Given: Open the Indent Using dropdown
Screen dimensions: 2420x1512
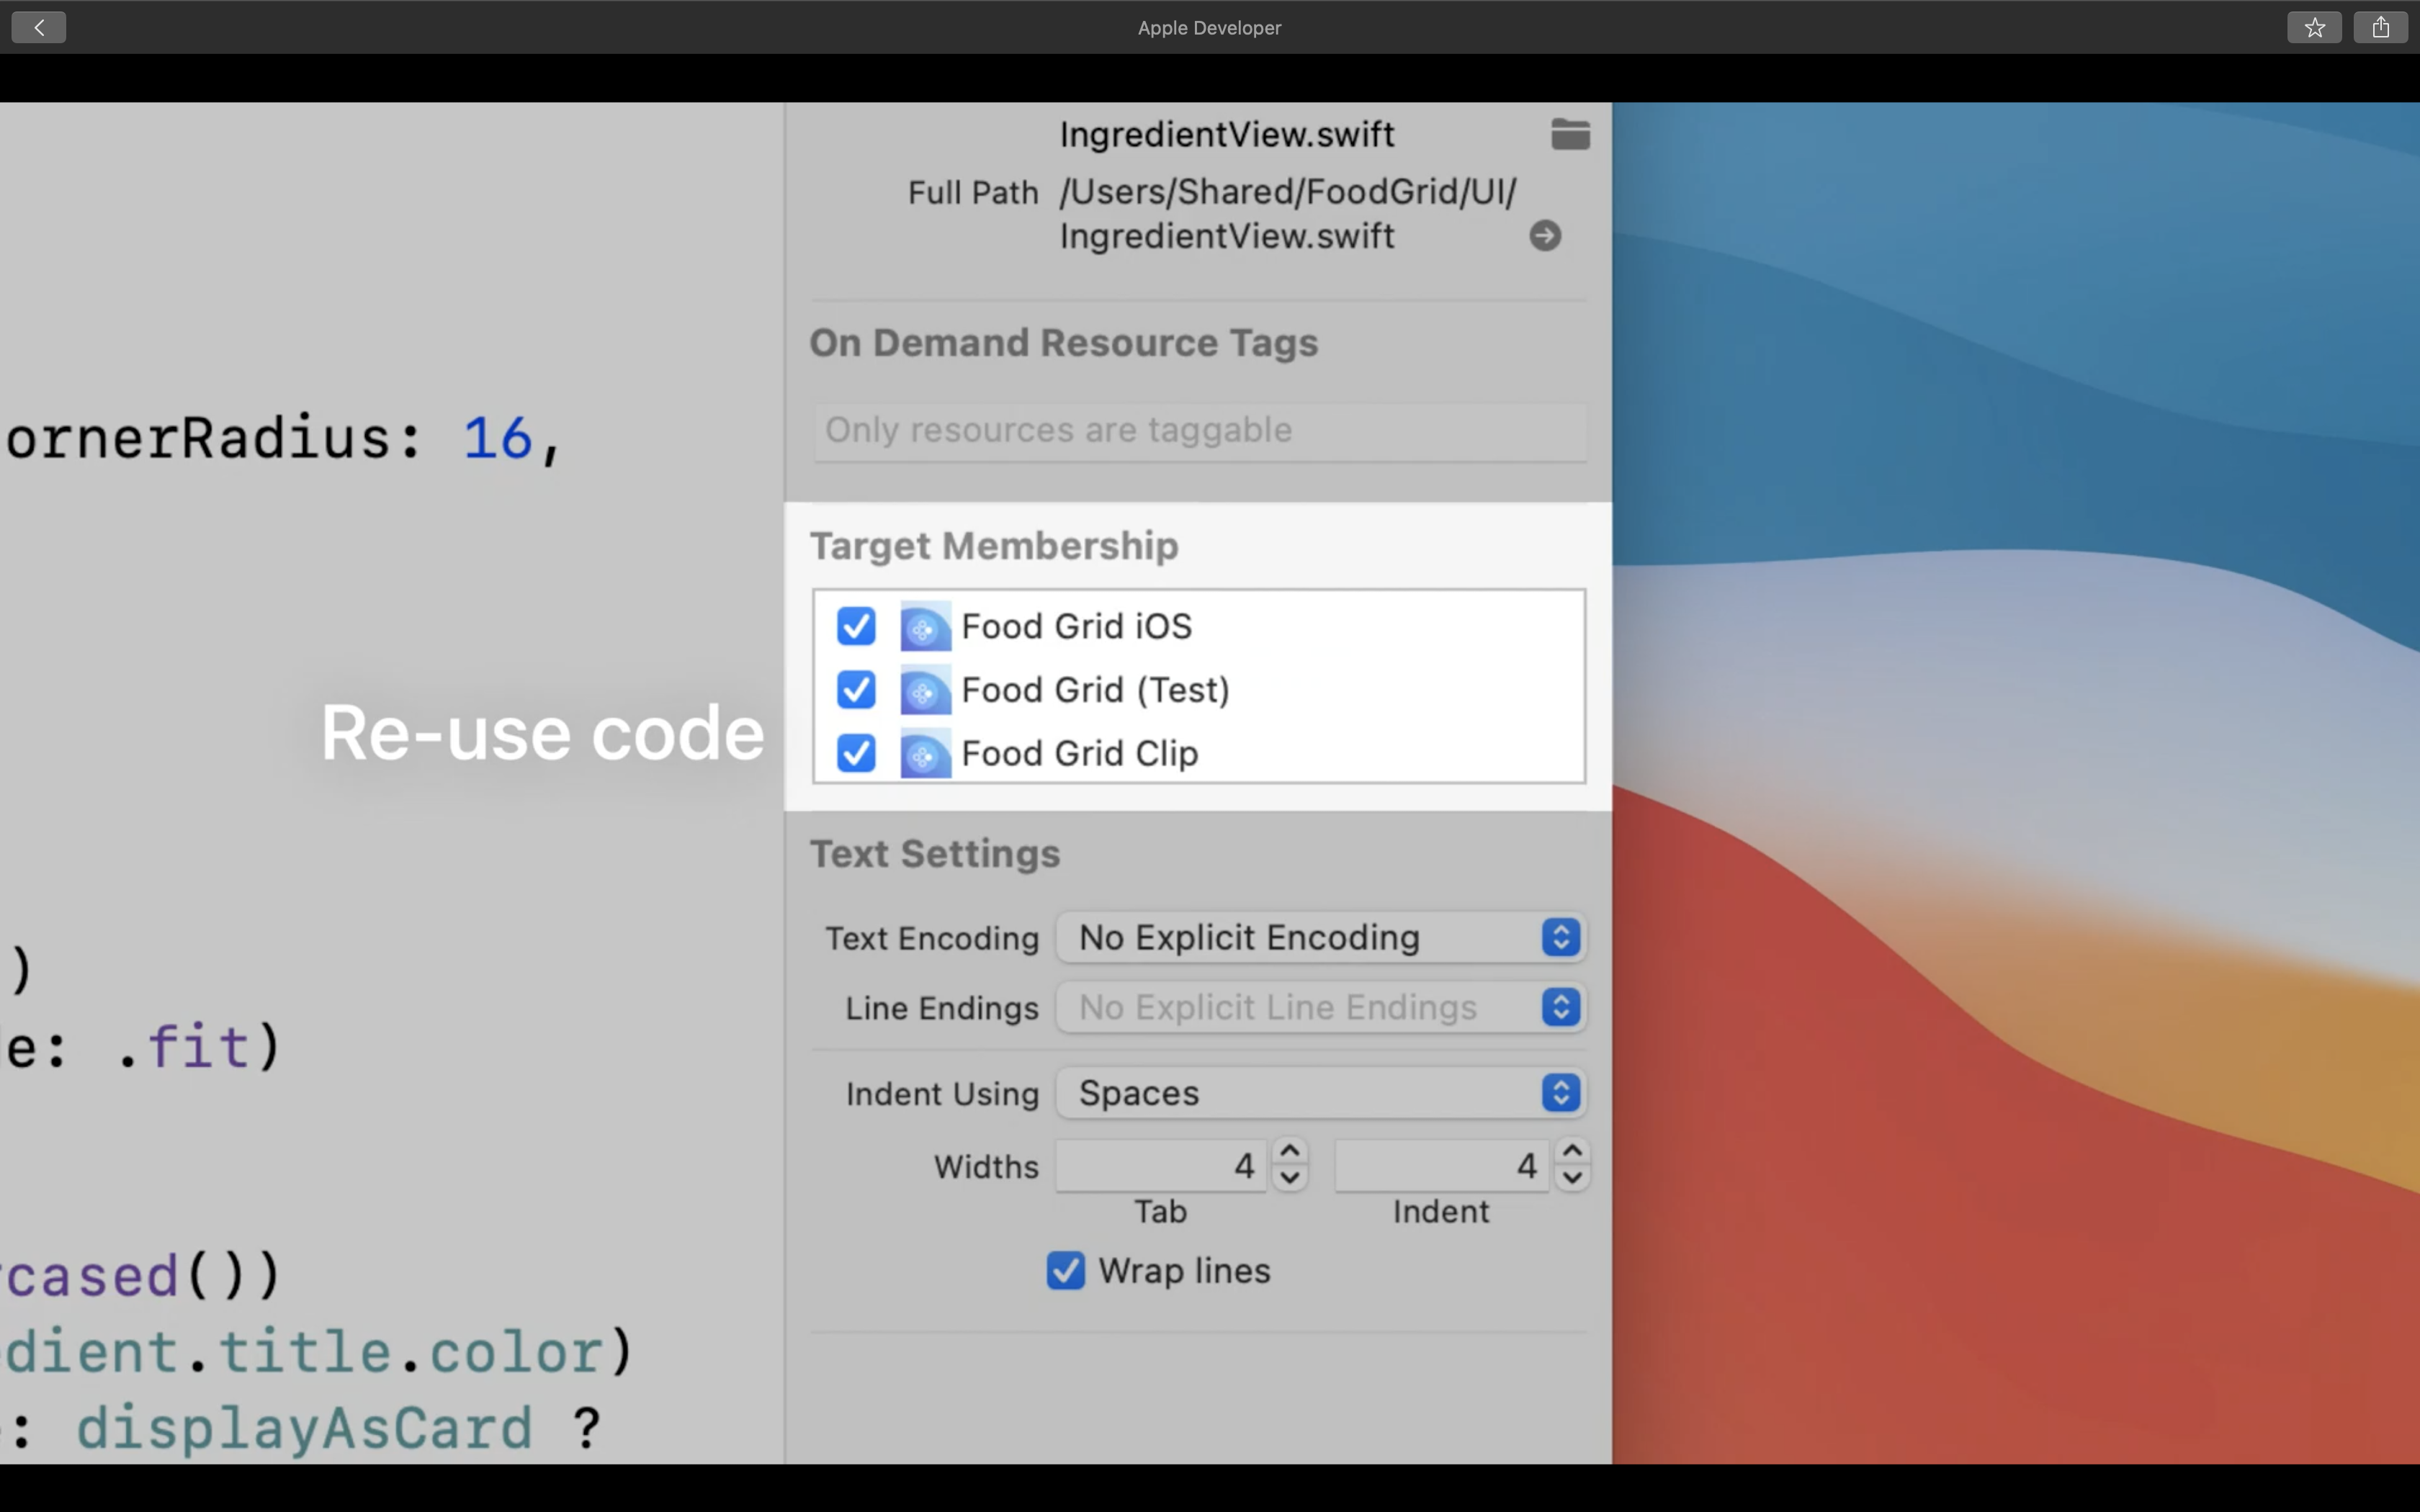Looking at the screenshot, I should point(1321,1093).
